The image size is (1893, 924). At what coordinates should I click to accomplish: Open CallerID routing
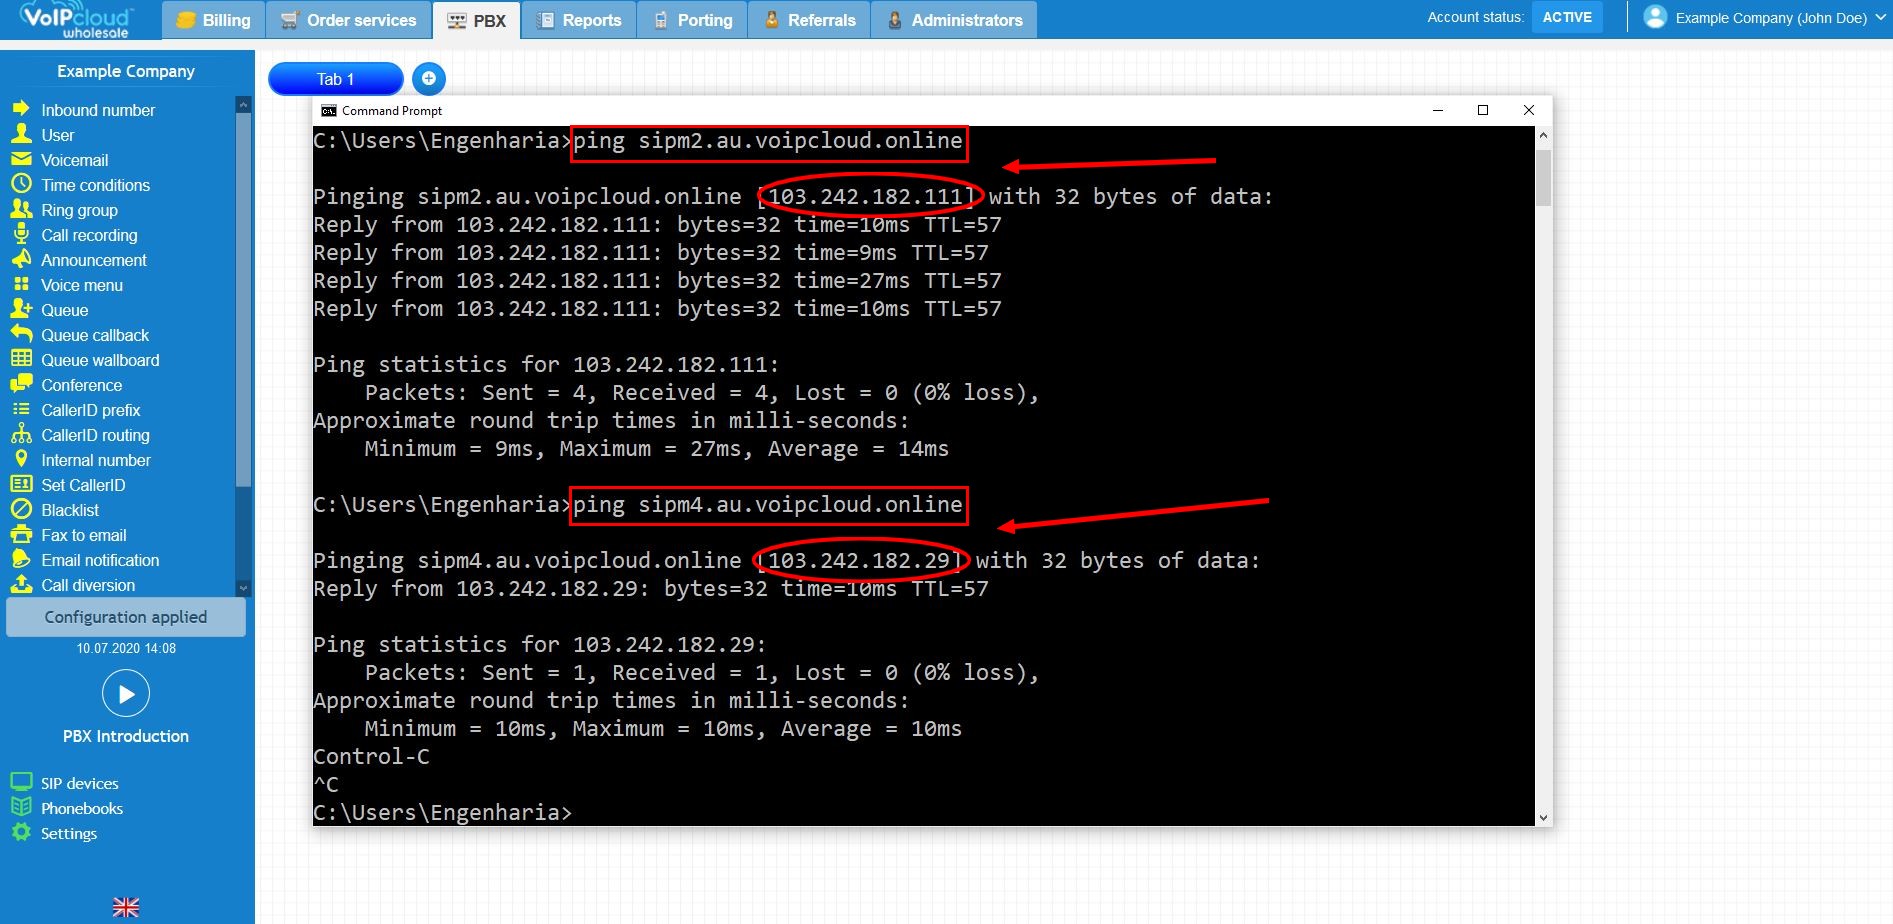[95, 435]
